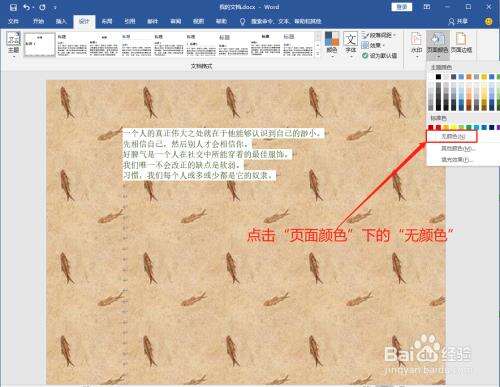The width and height of the screenshot is (500, 387).
Task: Pick the dark navy standard color swatch
Action: pos(492,127)
